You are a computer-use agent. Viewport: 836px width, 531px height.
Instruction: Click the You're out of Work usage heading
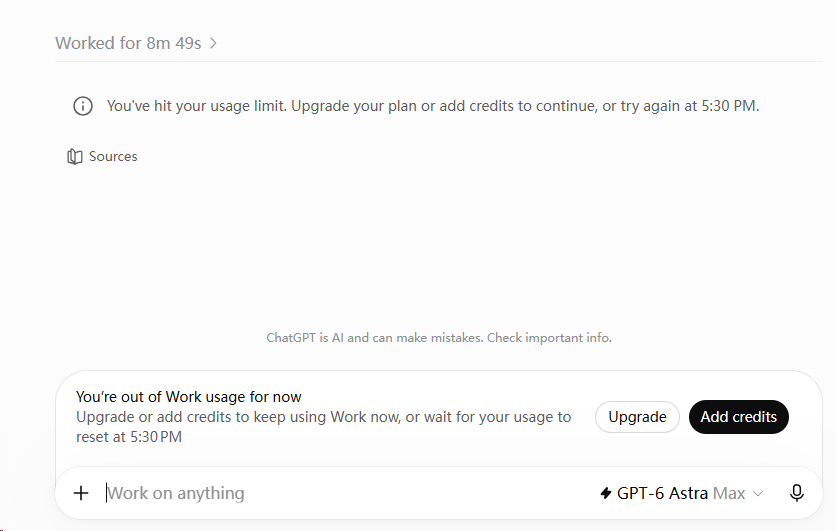tap(189, 397)
